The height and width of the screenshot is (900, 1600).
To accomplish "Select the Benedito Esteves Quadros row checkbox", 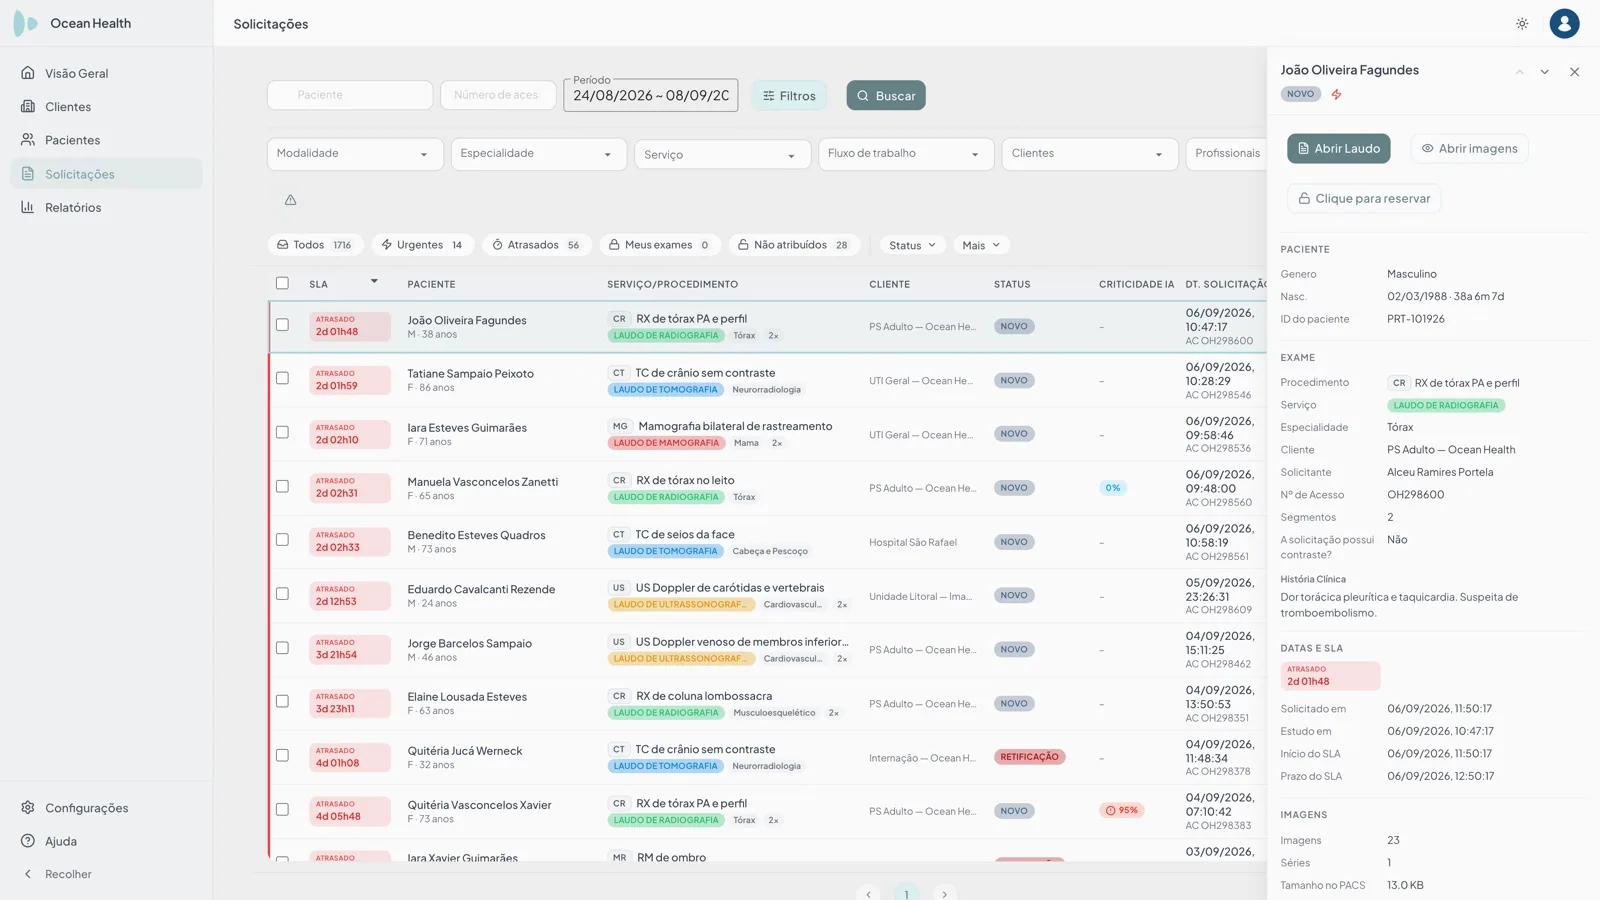I will 282,540.
